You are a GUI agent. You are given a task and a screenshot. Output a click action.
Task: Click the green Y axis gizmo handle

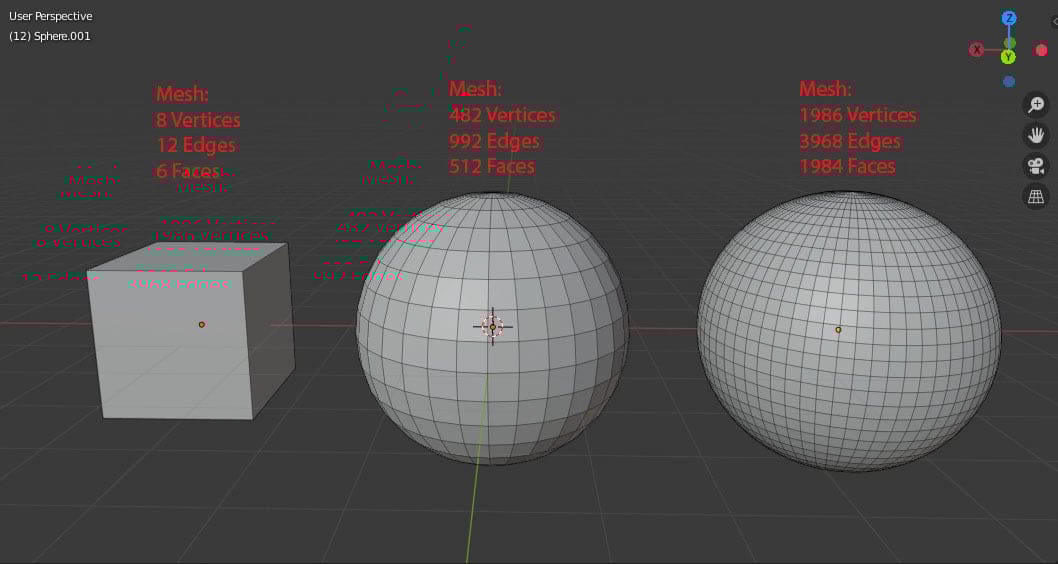[1008, 57]
